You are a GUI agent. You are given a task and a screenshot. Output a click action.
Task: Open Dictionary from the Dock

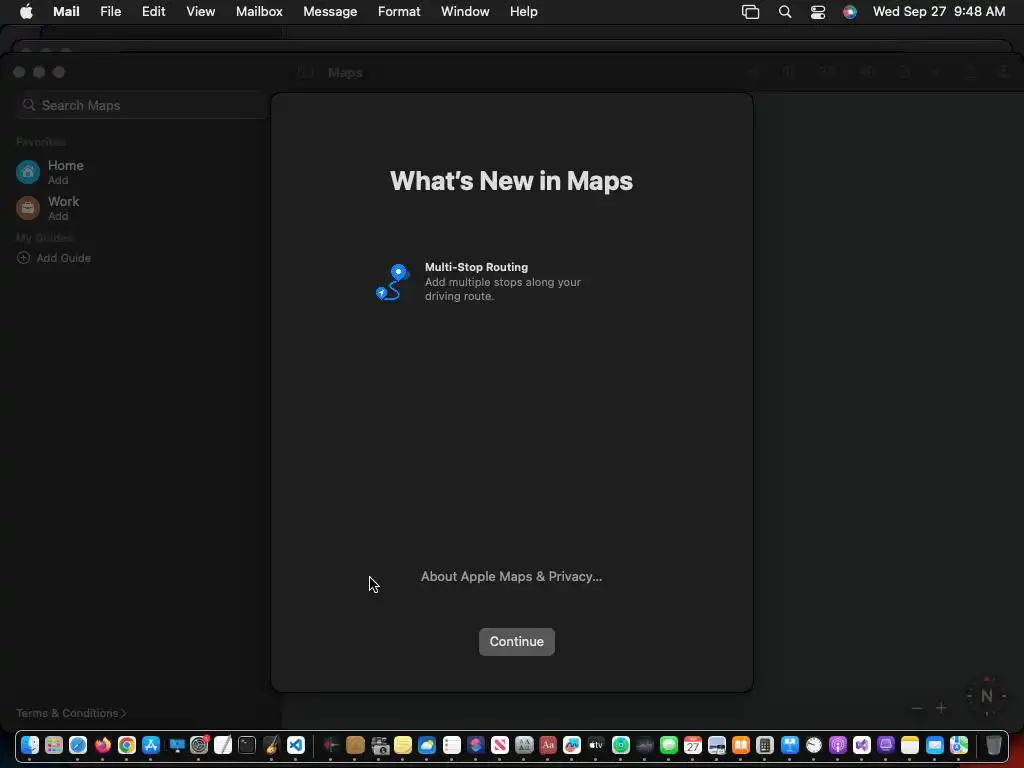click(548, 745)
